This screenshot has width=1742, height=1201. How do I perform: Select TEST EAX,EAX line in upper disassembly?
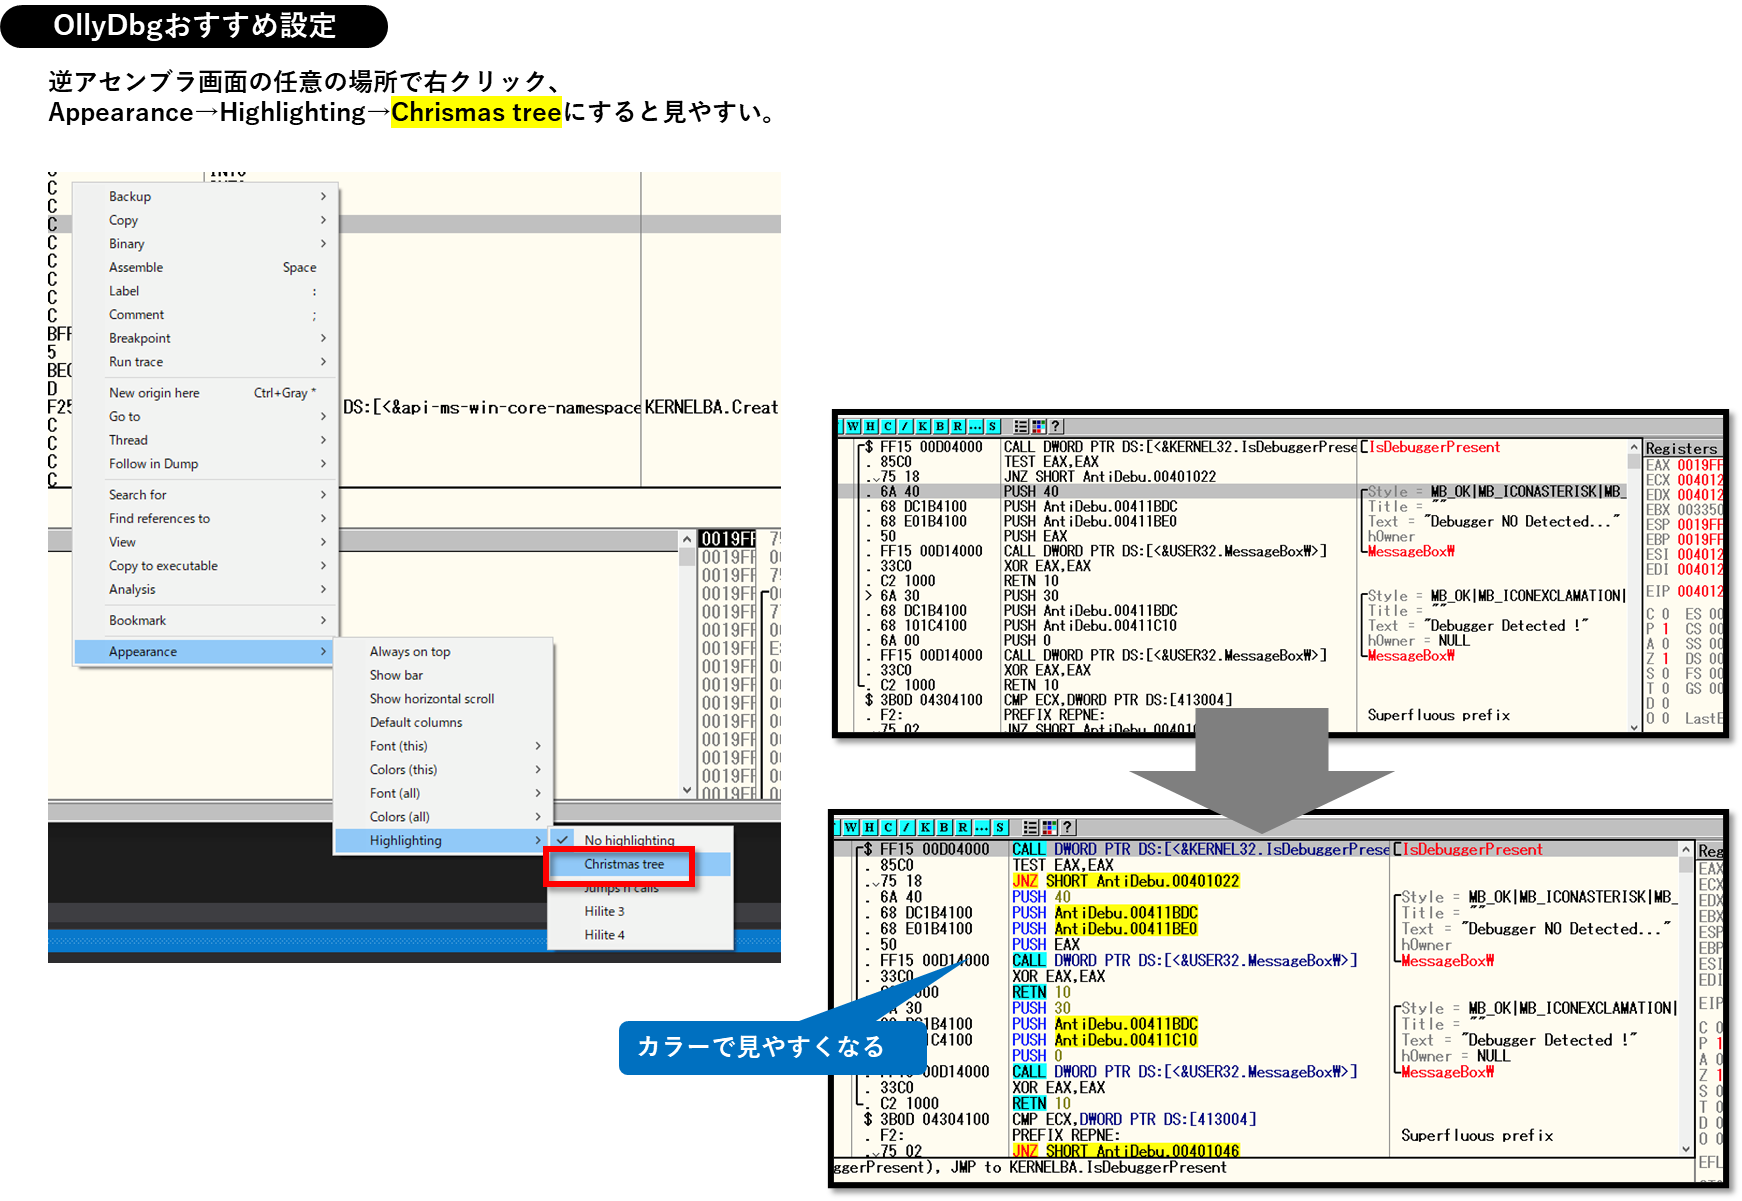1051,462
